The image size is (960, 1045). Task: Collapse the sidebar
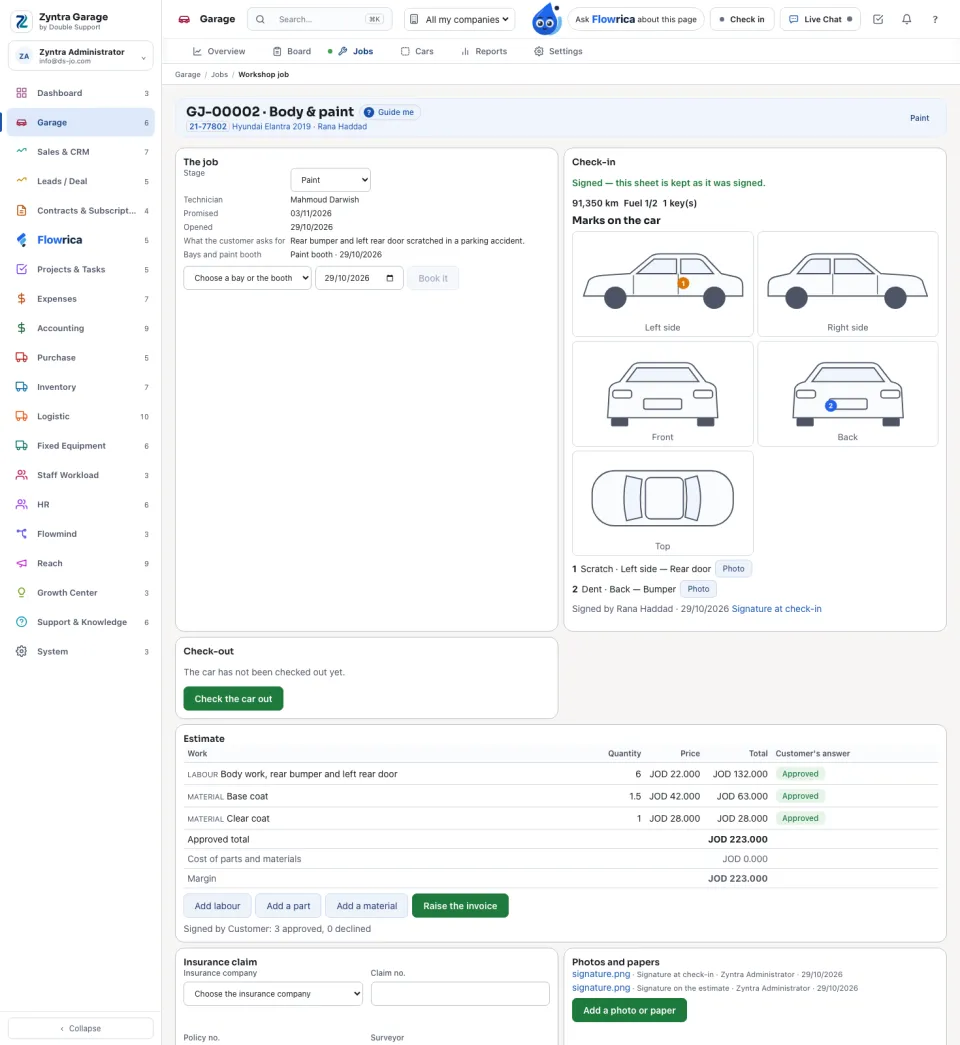coord(81,1028)
